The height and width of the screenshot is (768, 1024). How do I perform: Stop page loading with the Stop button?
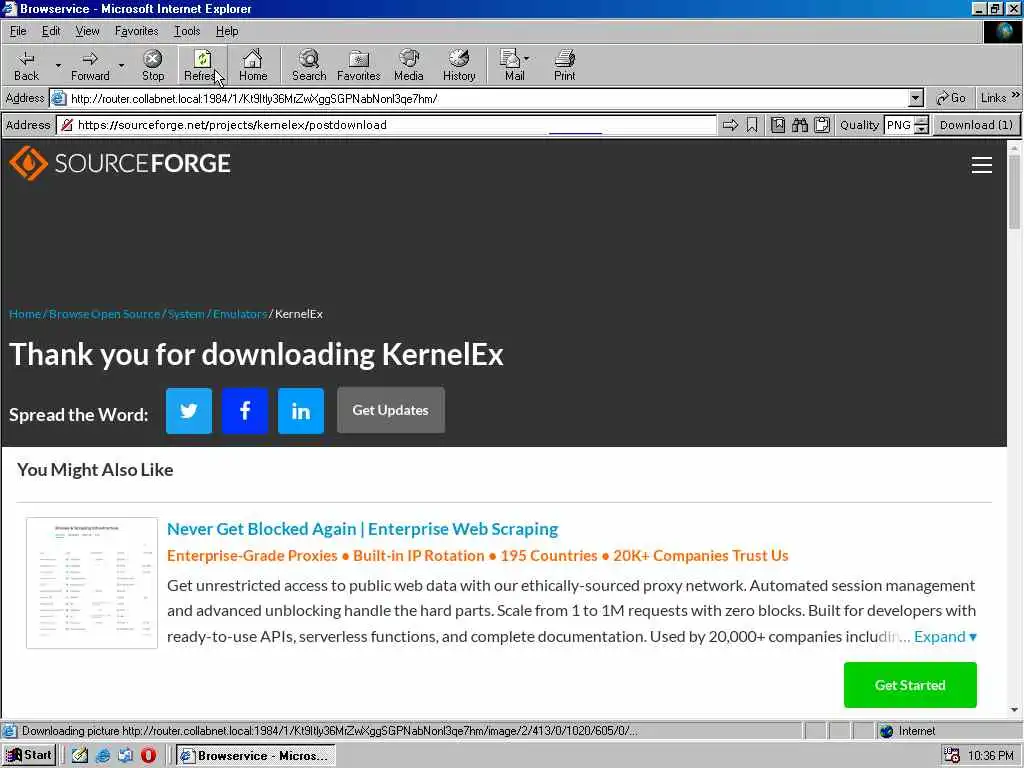tap(153, 65)
